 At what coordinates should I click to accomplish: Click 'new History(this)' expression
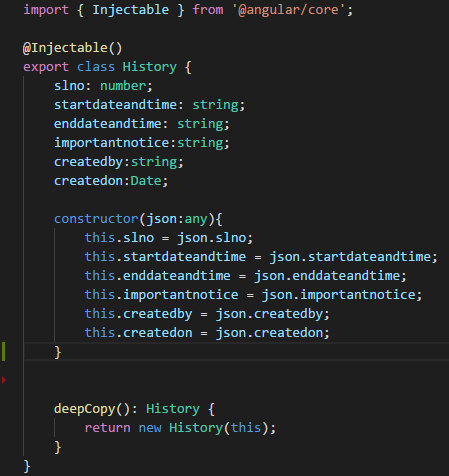coord(204,428)
